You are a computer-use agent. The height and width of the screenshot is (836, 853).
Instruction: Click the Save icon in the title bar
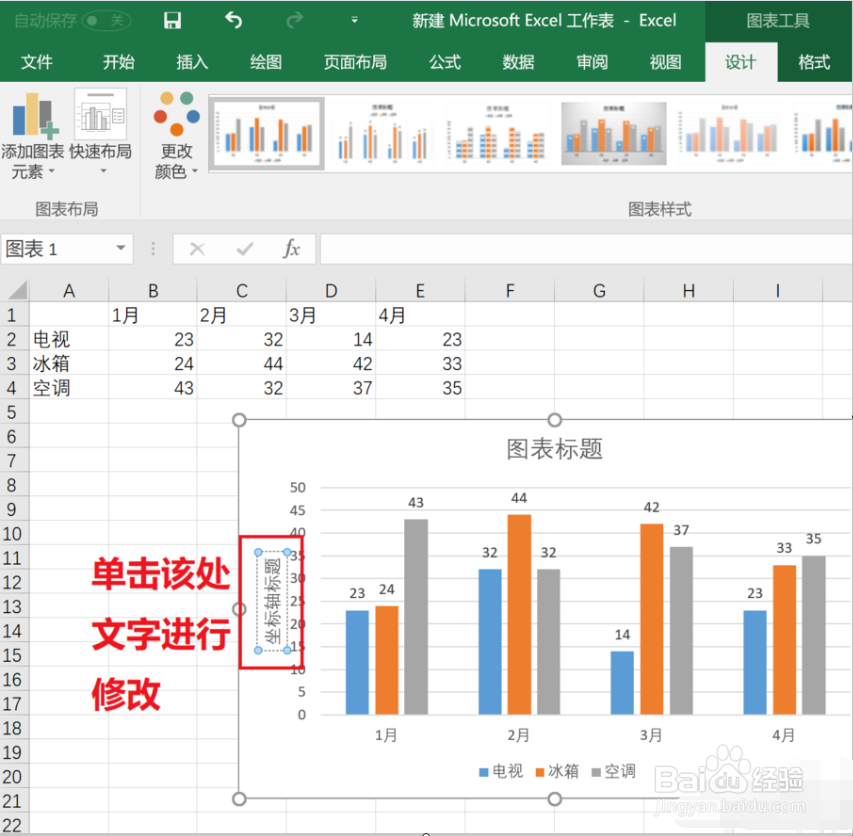point(172,21)
